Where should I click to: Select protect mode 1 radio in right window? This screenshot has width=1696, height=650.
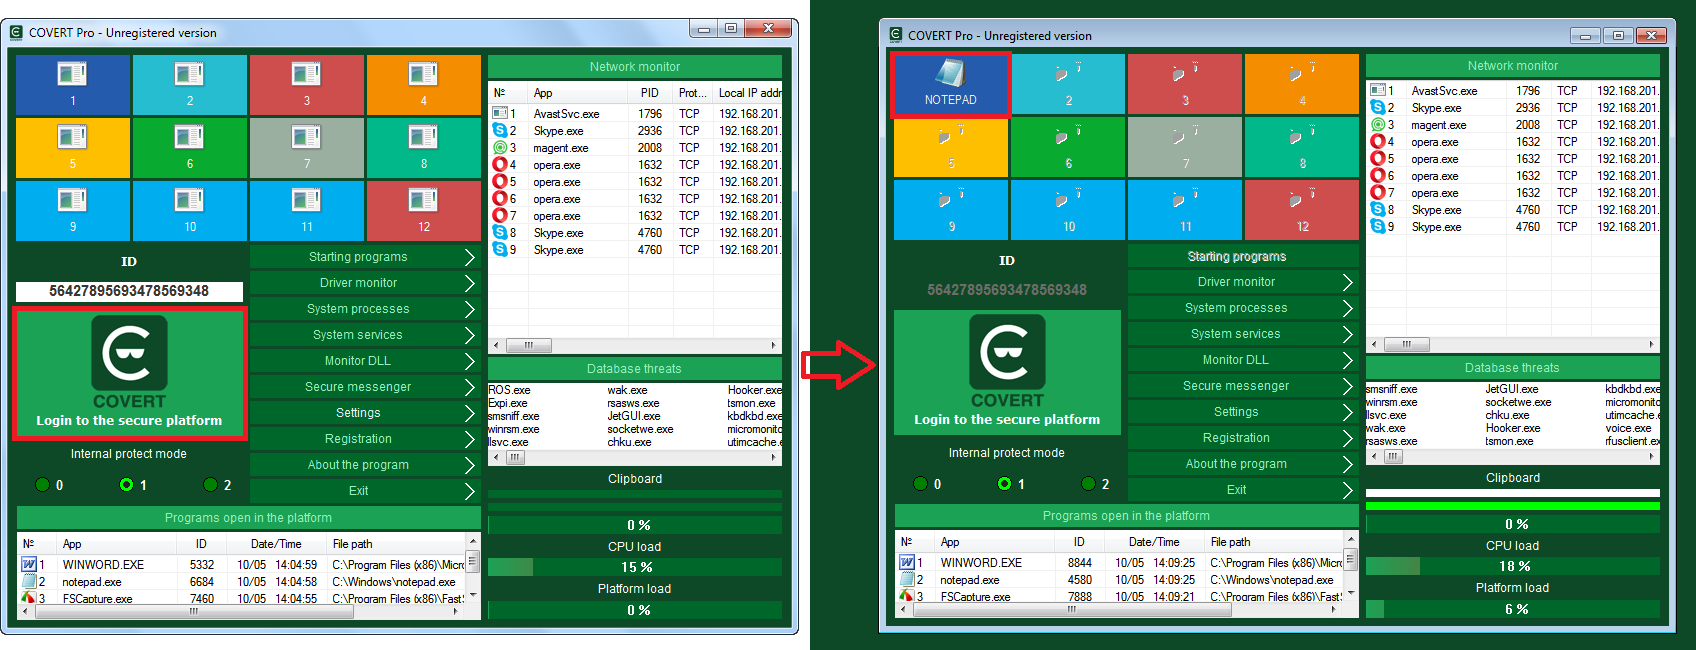1004,484
